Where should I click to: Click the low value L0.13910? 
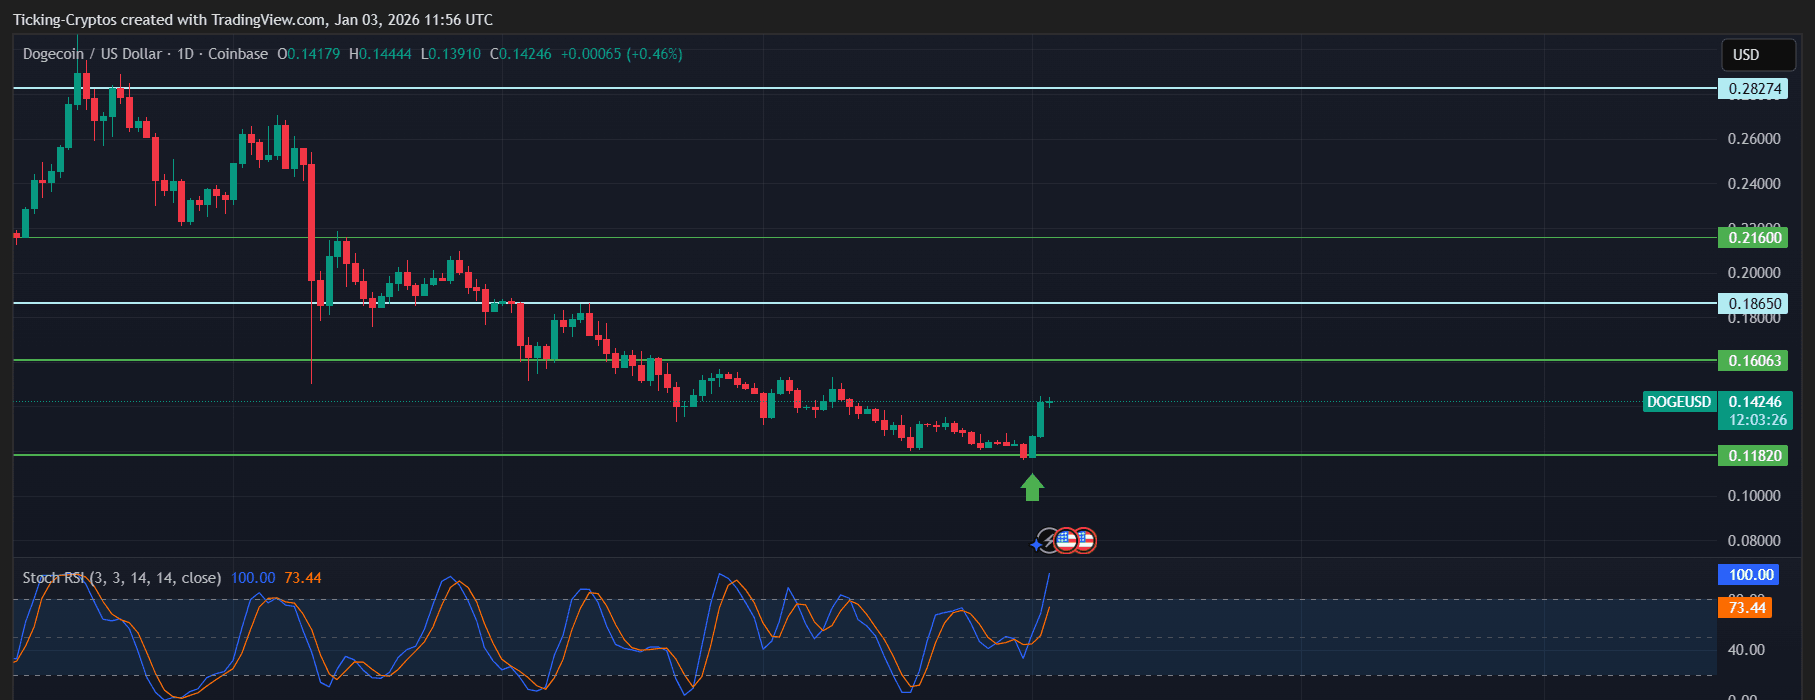pyautogui.click(x=450, y=54)
